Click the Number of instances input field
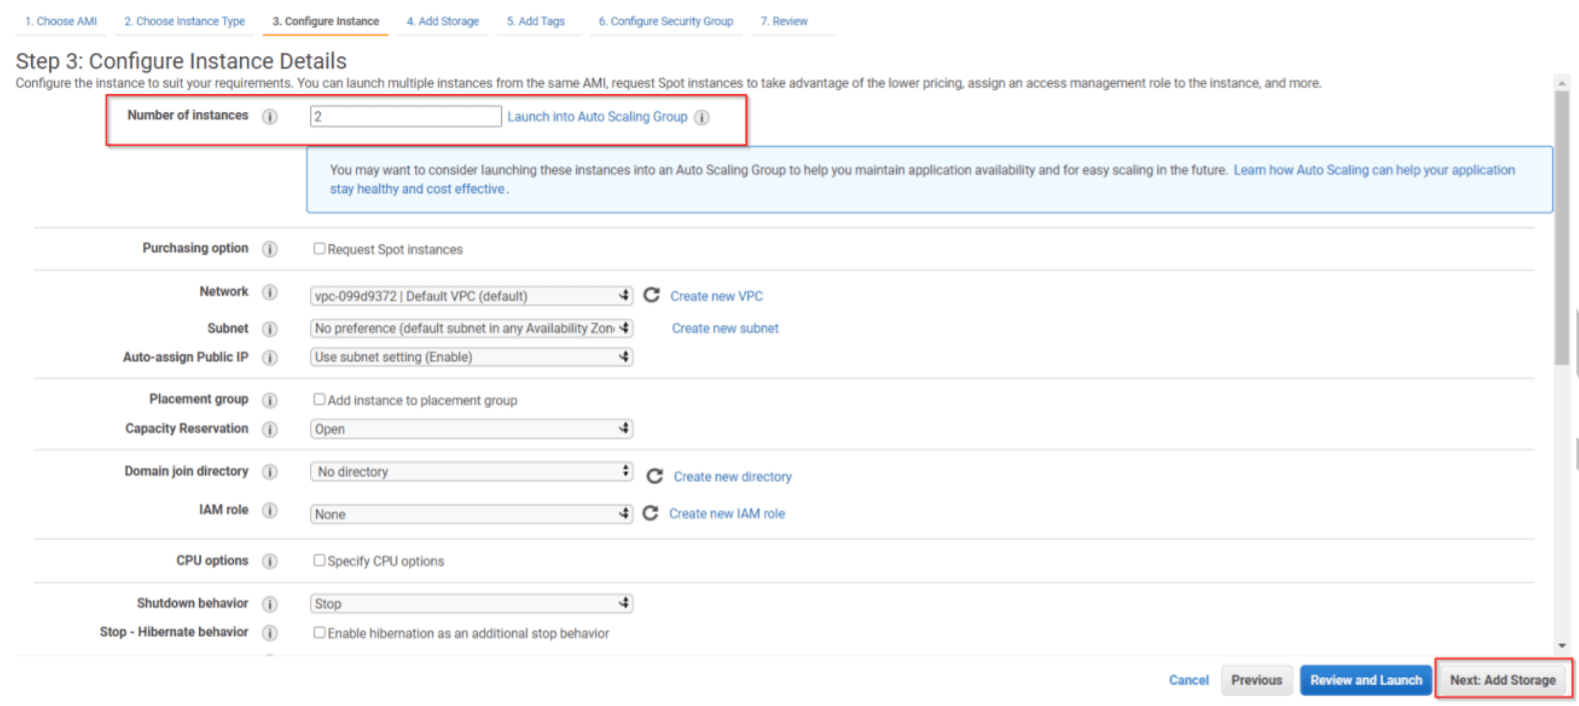Viewport: 1579px width, 706px height. 405,117
